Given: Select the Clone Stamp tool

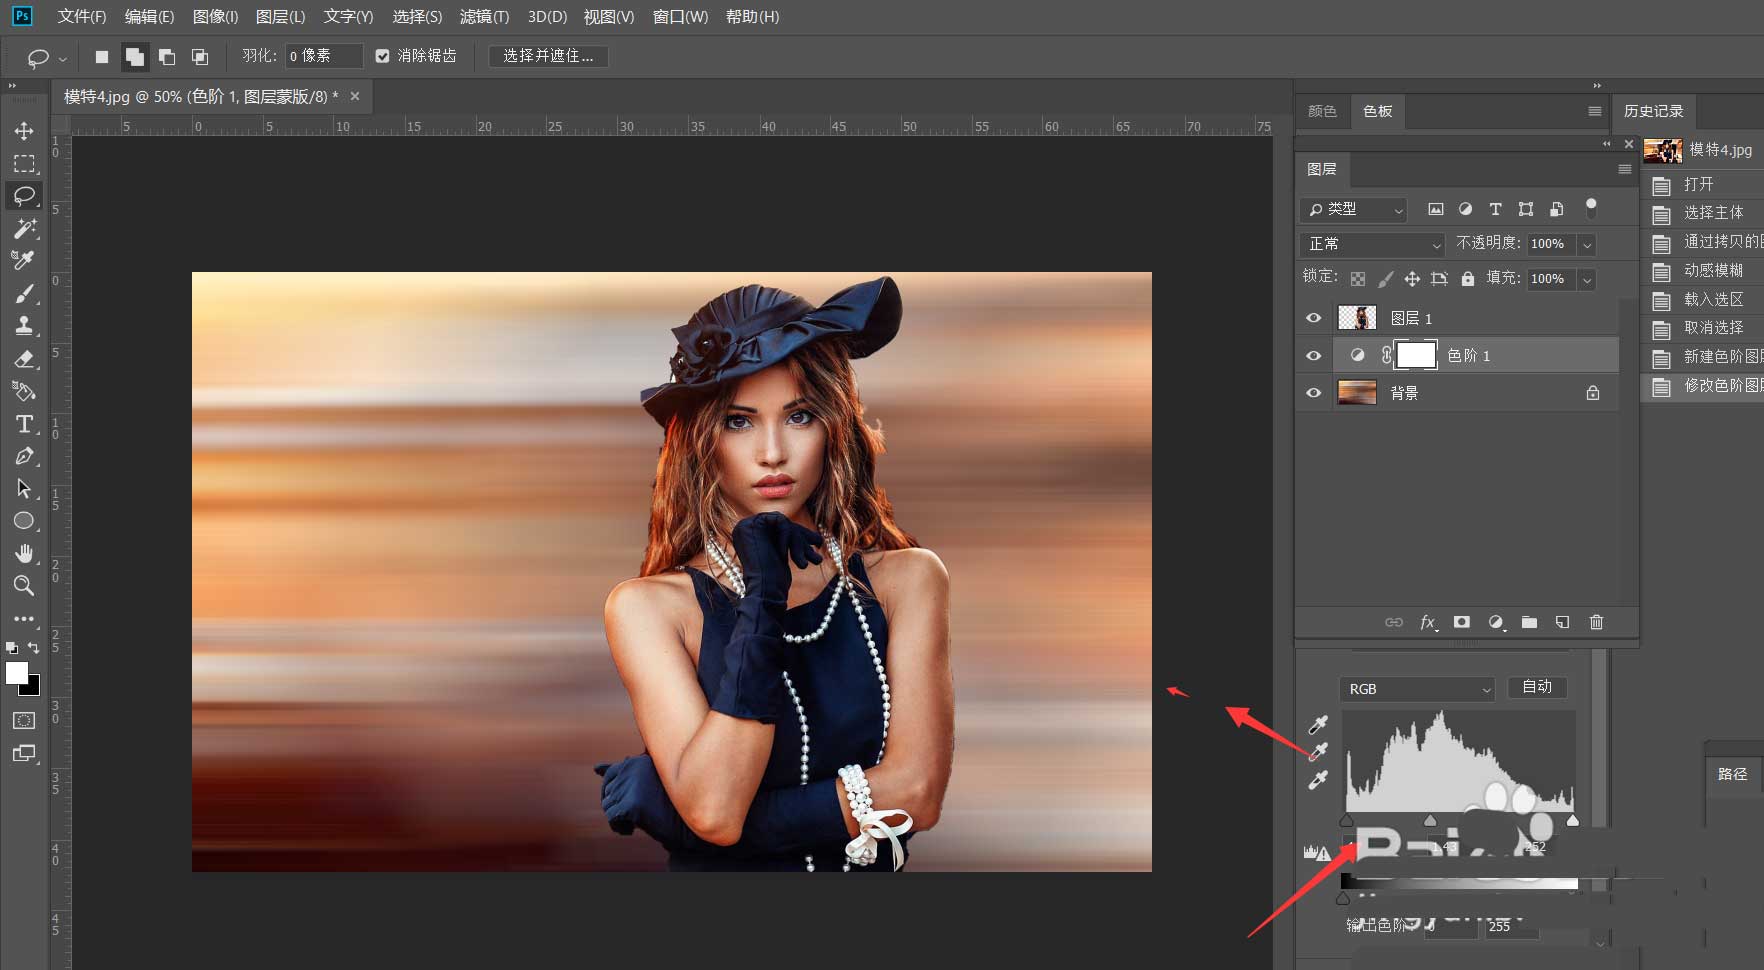Looking at the screenshot, I should click(24, 325).
